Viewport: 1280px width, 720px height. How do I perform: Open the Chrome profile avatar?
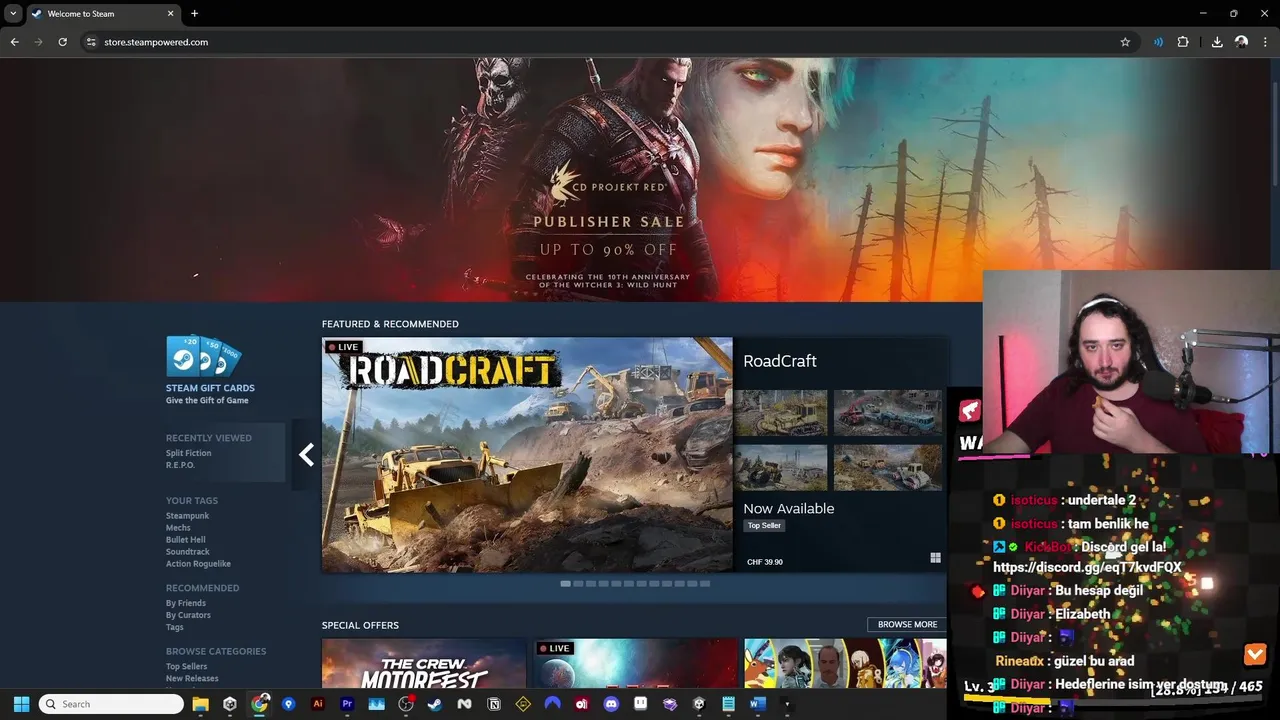click(1241, 42)
